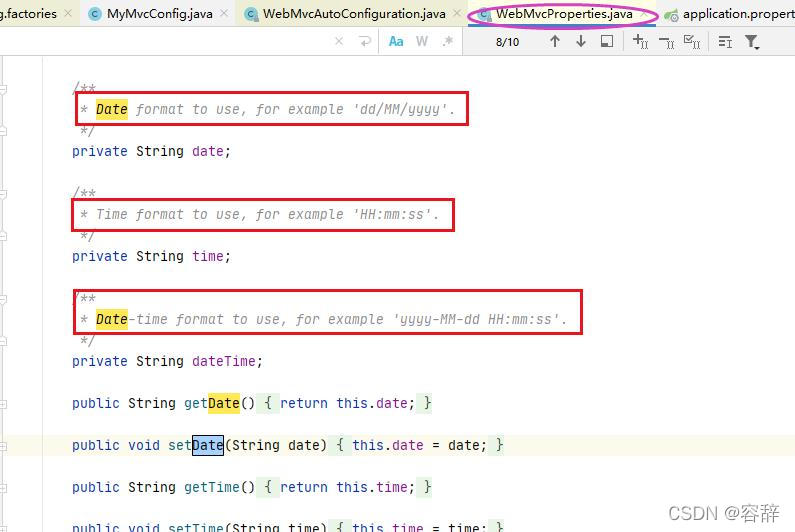This screenshot has height=532, width=795.
Task: Close the WebMvcAutoConfiguration.java tab
Action: [x=457, y=14]
